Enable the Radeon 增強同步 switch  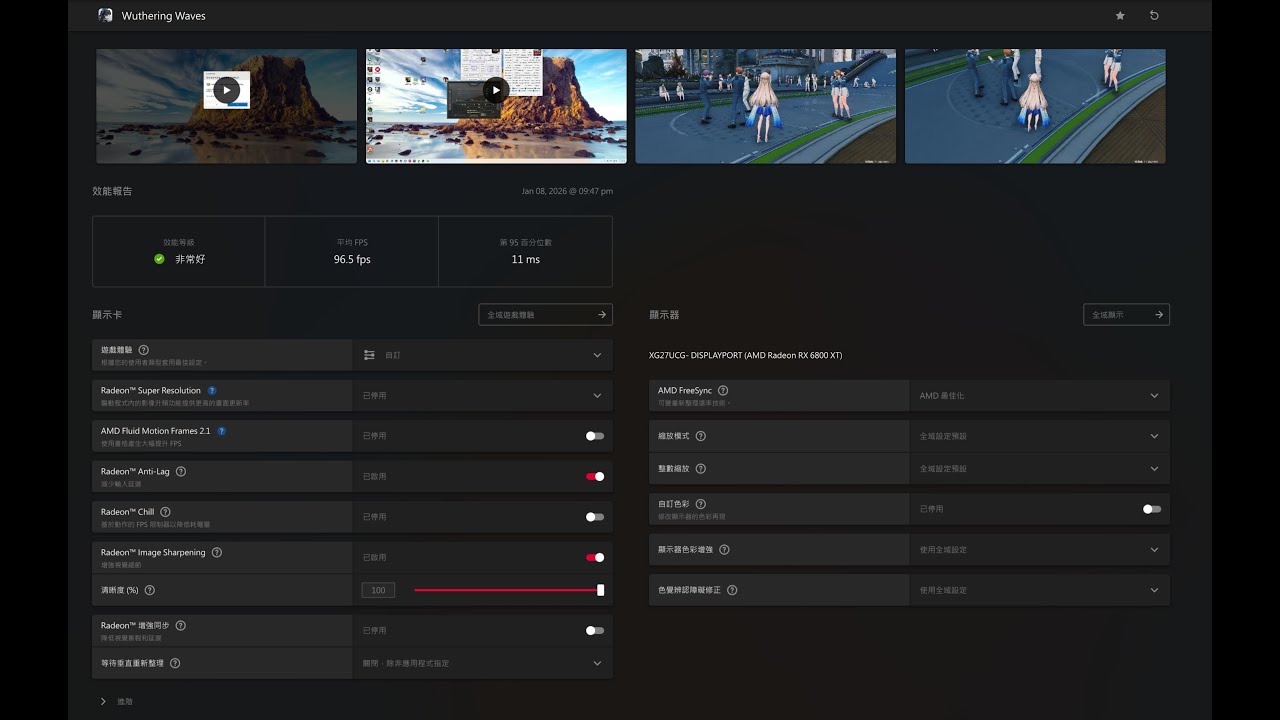click(x=595, y=630)
